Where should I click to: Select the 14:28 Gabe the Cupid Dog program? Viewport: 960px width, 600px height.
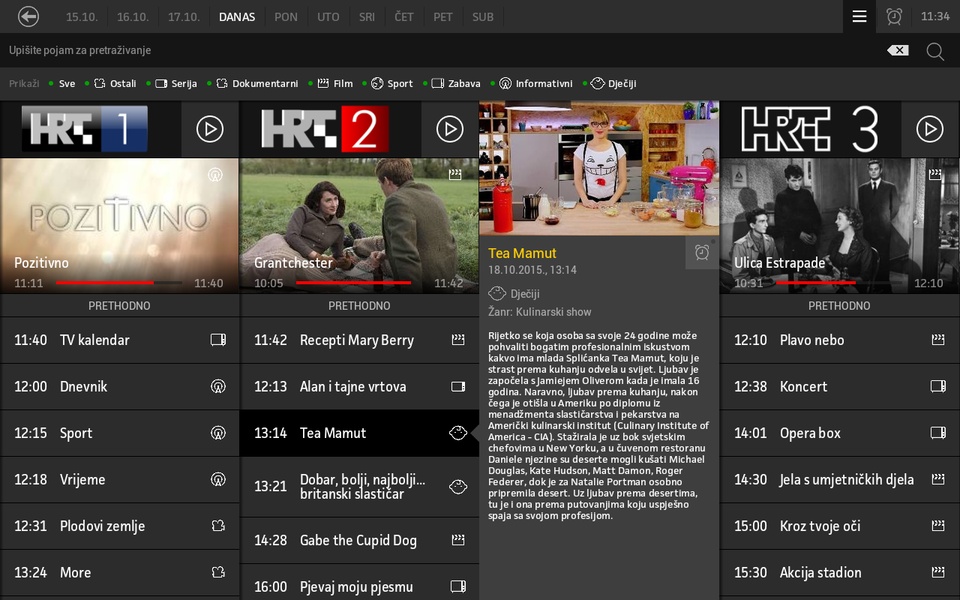click(x=359, y=540)
